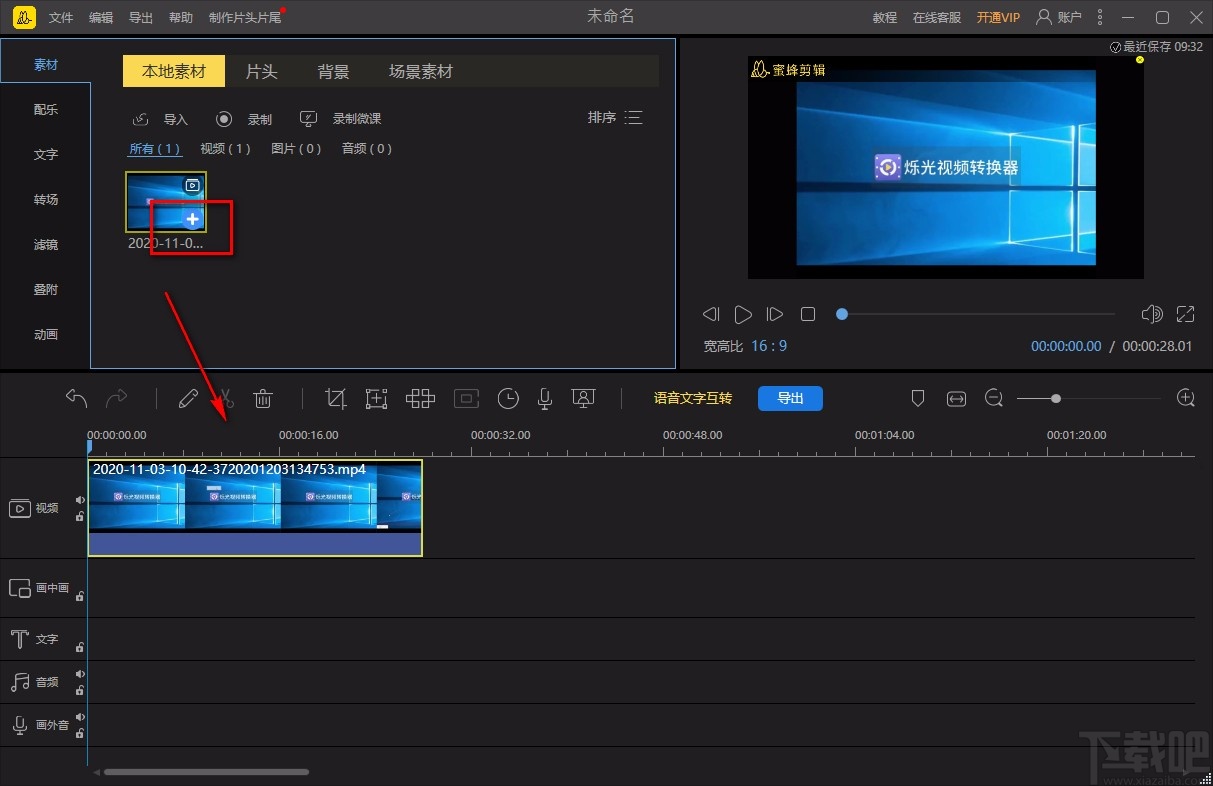The width and height of the screenshot is (1213, 786).
Task: Open the three-dot more options menu
Action: tap(1101, 17)
